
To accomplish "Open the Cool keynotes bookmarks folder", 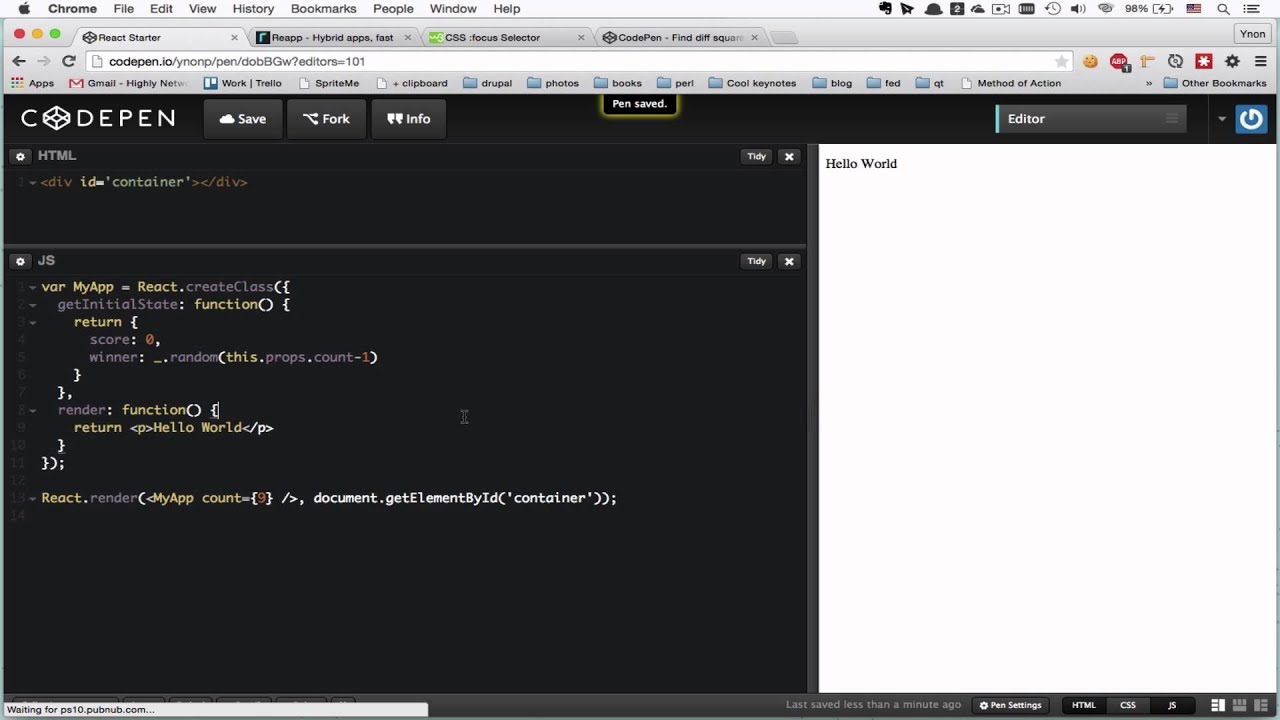I will (752, 83).
